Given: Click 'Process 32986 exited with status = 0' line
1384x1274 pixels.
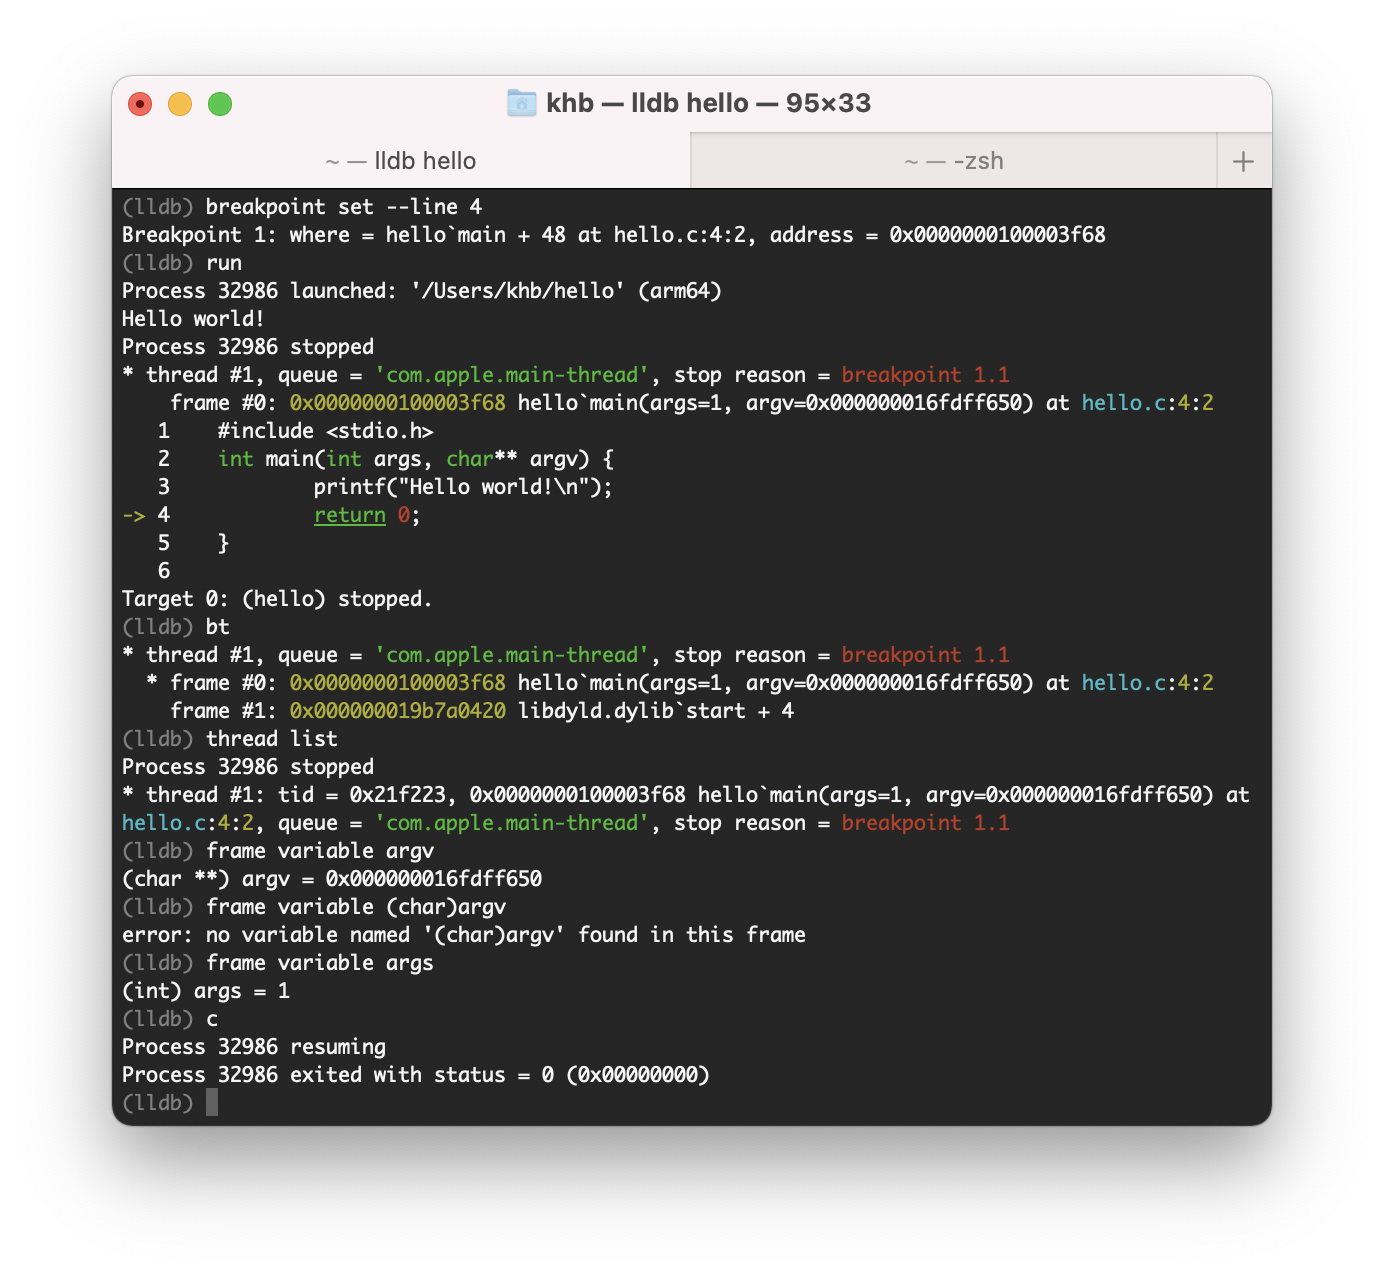Looking at the screenshot, I should (x=416, y=1075).
